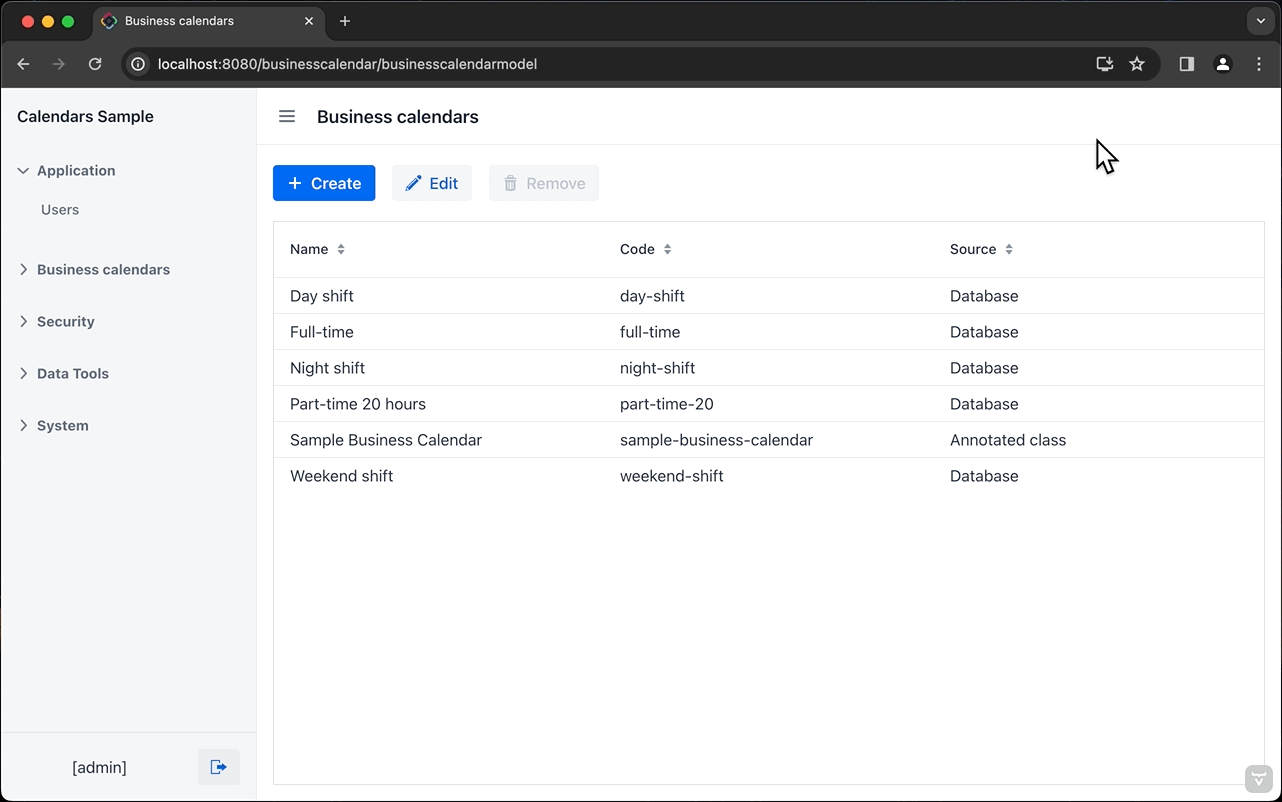Open the Users item in sidebar
The width and height of the screenshot is (1282, 802).
(x=60, y=210)
